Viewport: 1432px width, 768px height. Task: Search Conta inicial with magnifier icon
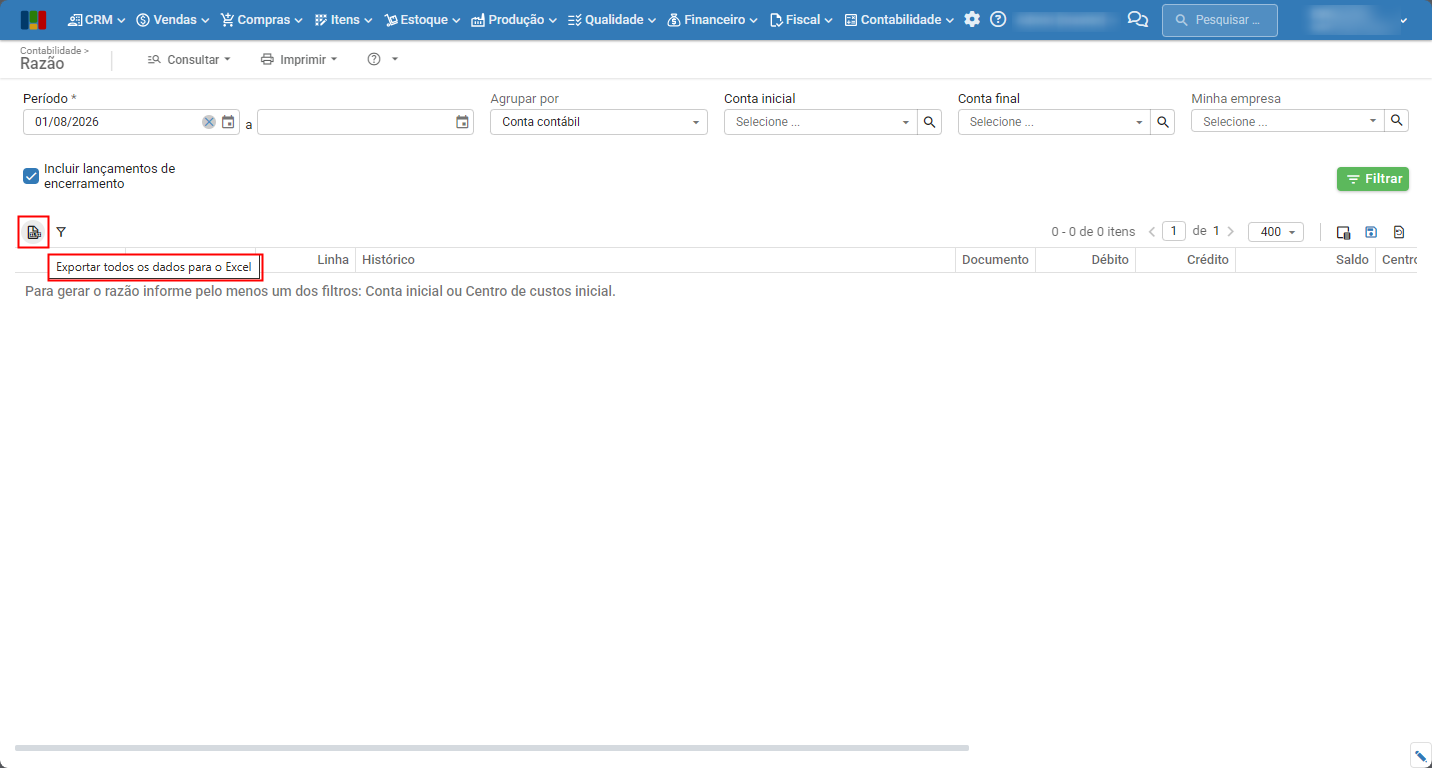click(929, 122)
